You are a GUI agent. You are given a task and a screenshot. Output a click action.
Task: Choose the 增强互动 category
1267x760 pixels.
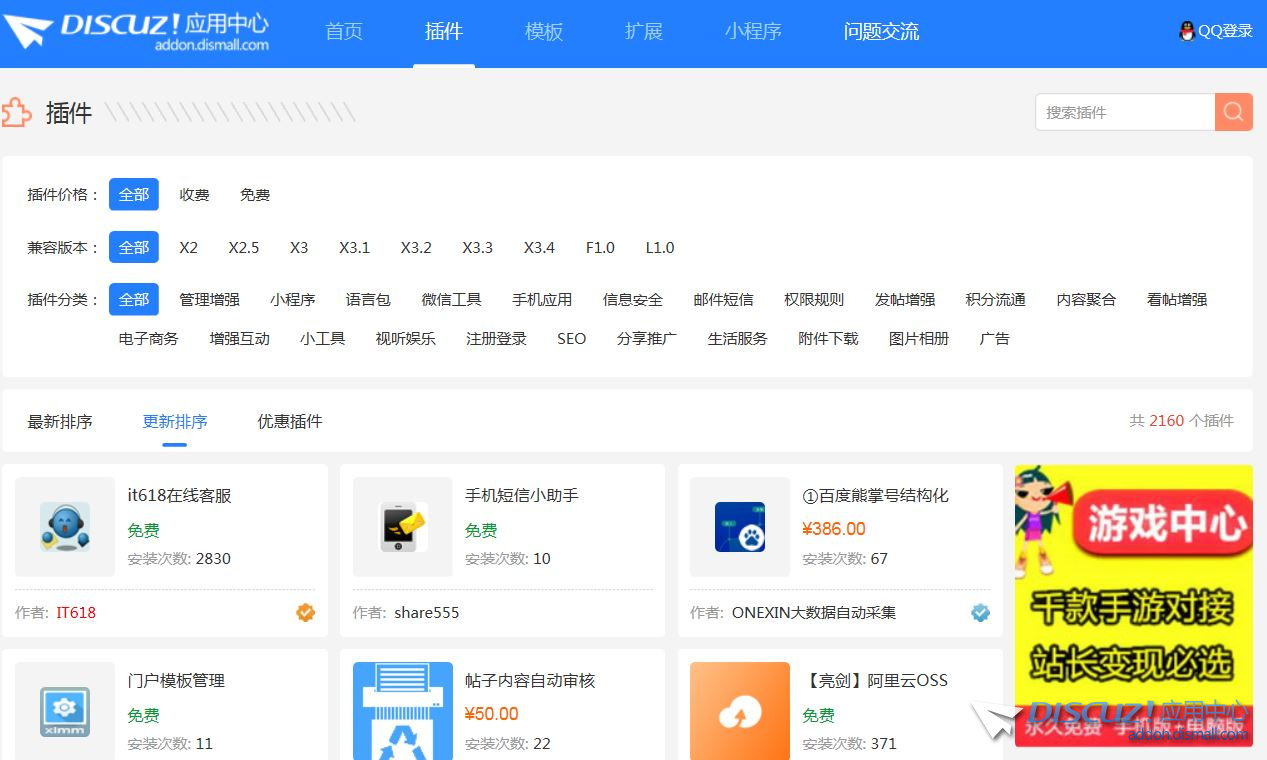(240, 338)
